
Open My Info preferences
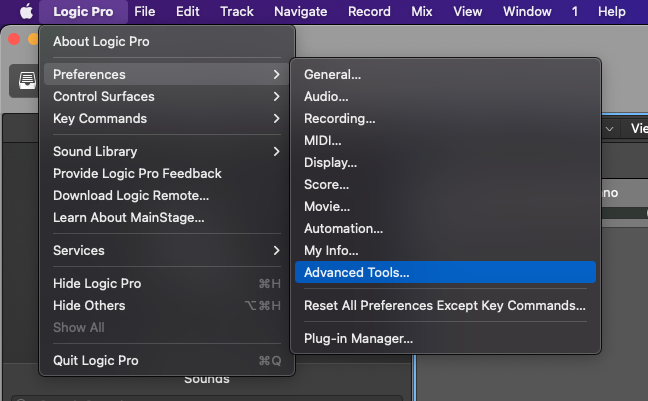pos(446,251)
